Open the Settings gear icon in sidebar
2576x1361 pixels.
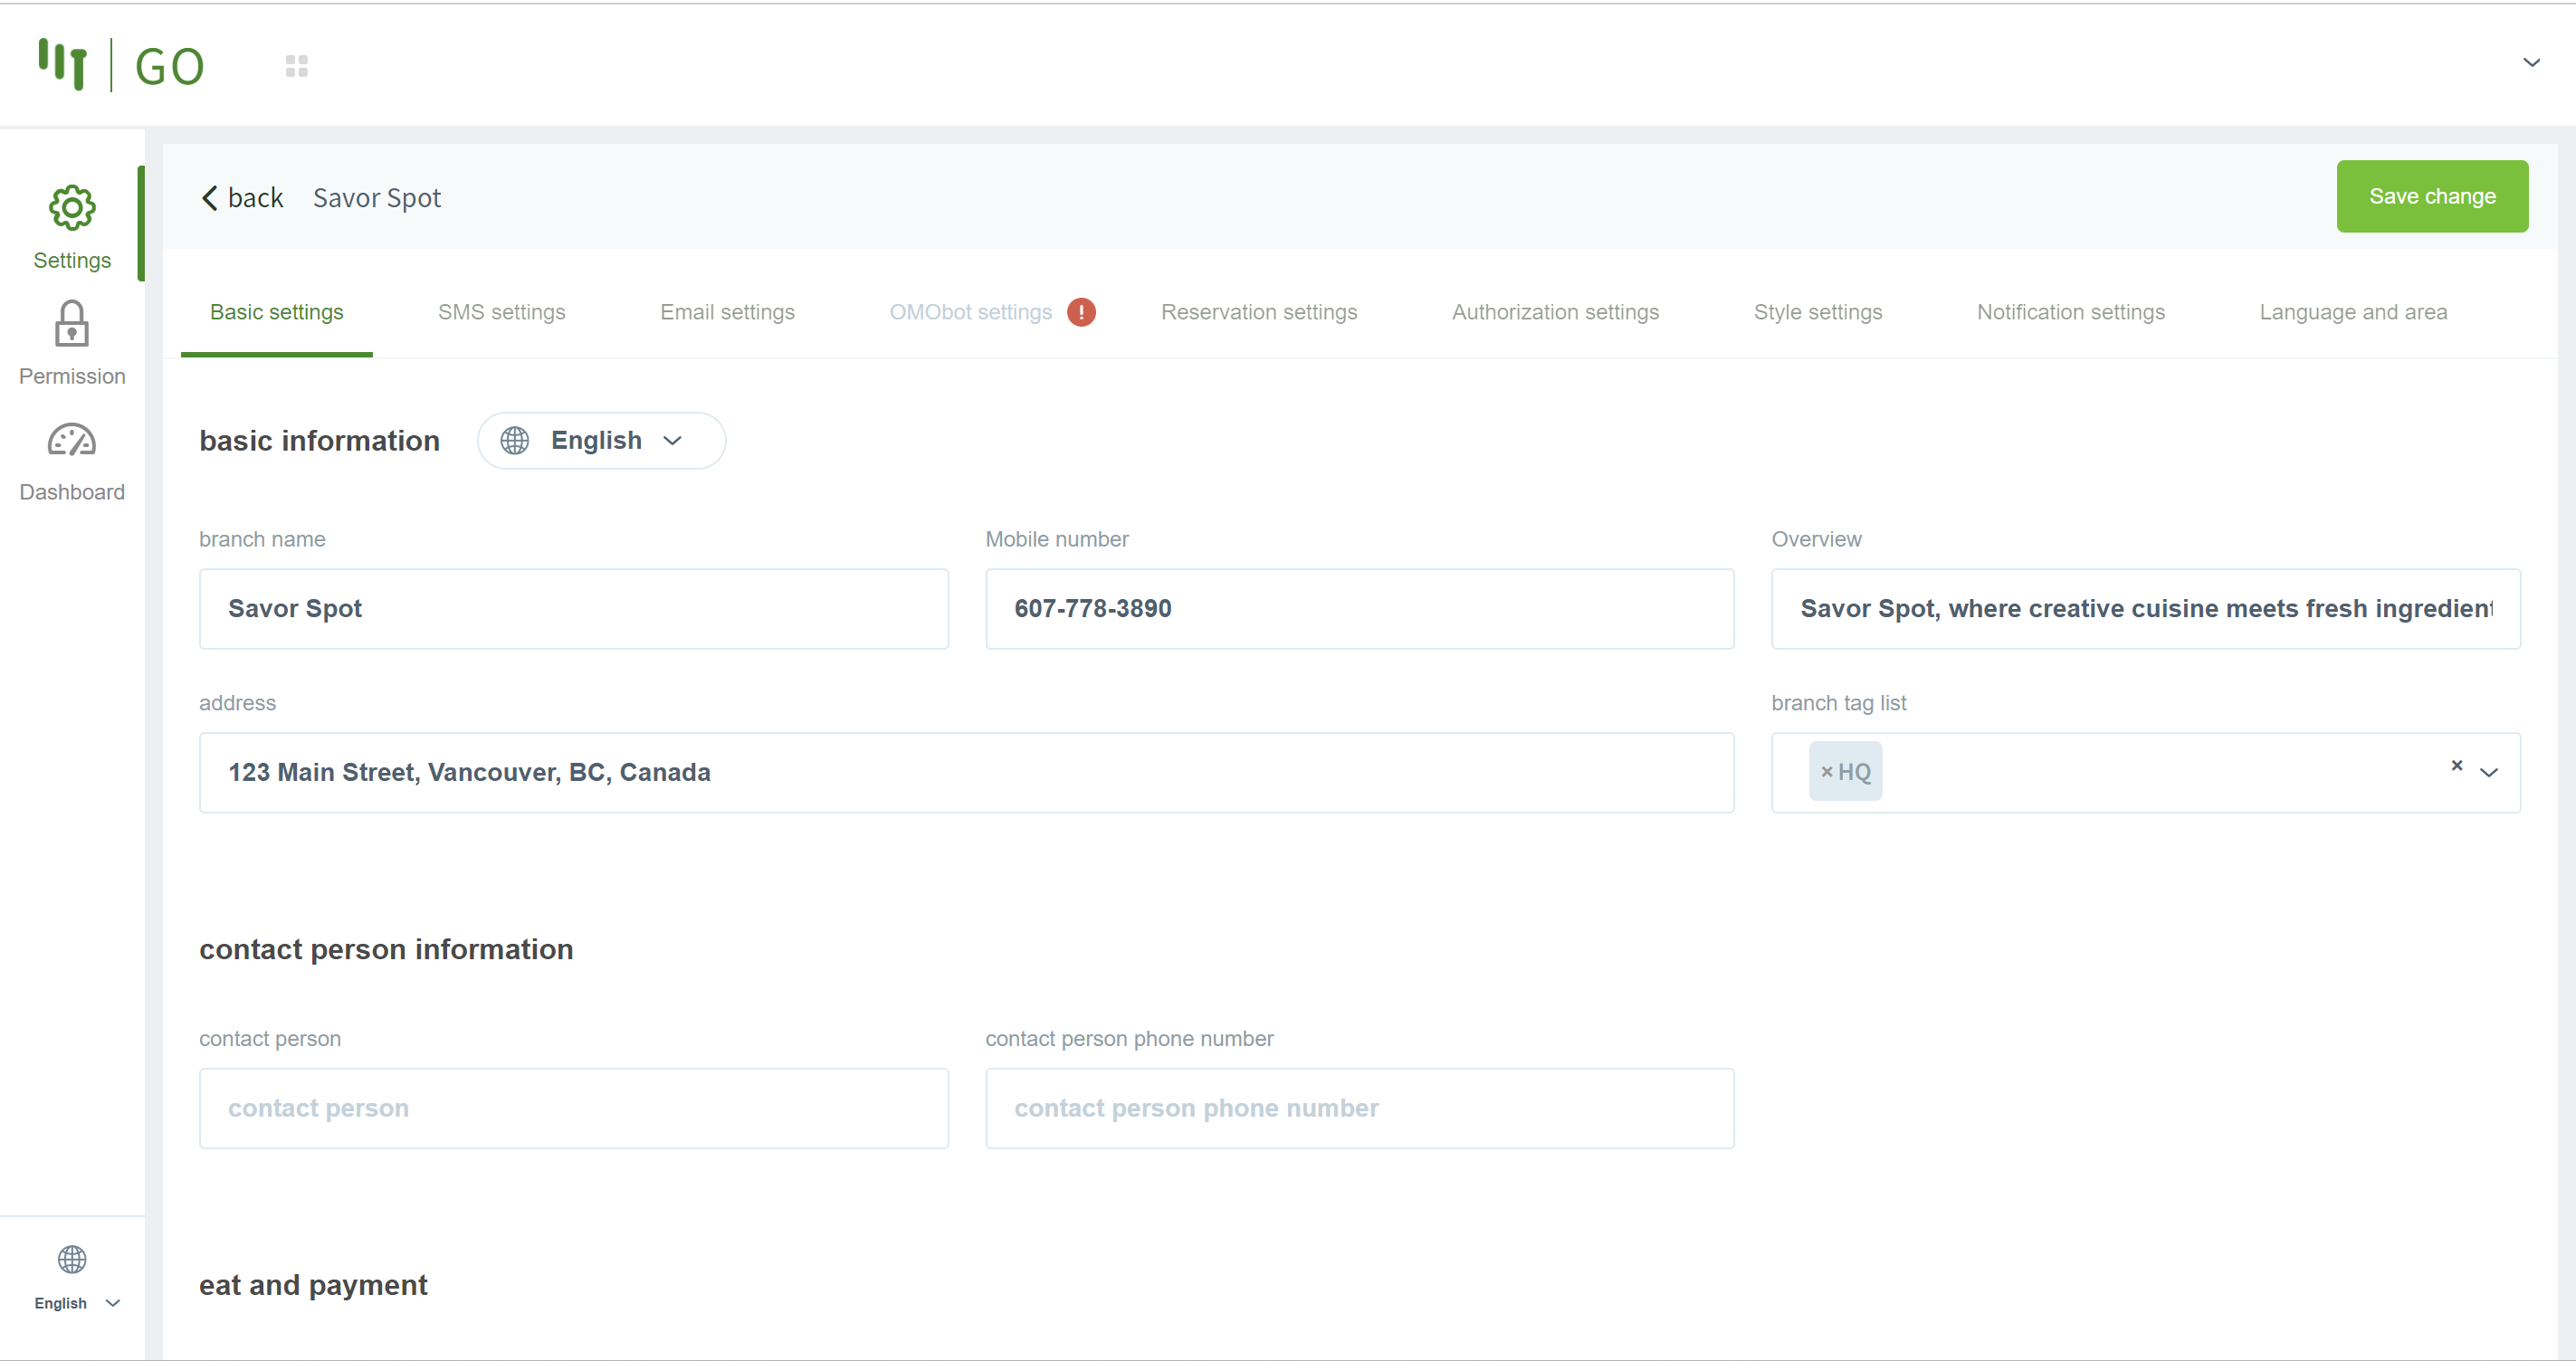point(72,208)
